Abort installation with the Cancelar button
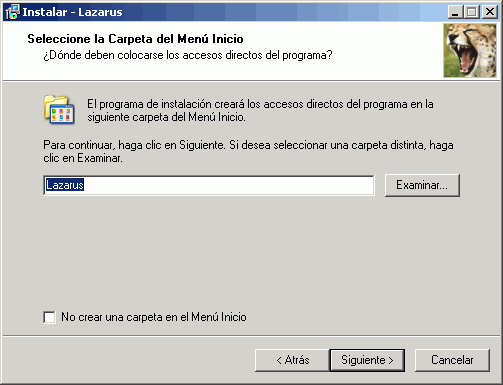Image resolution: width=503 pixels, height=385 pixels. [452, 360]
